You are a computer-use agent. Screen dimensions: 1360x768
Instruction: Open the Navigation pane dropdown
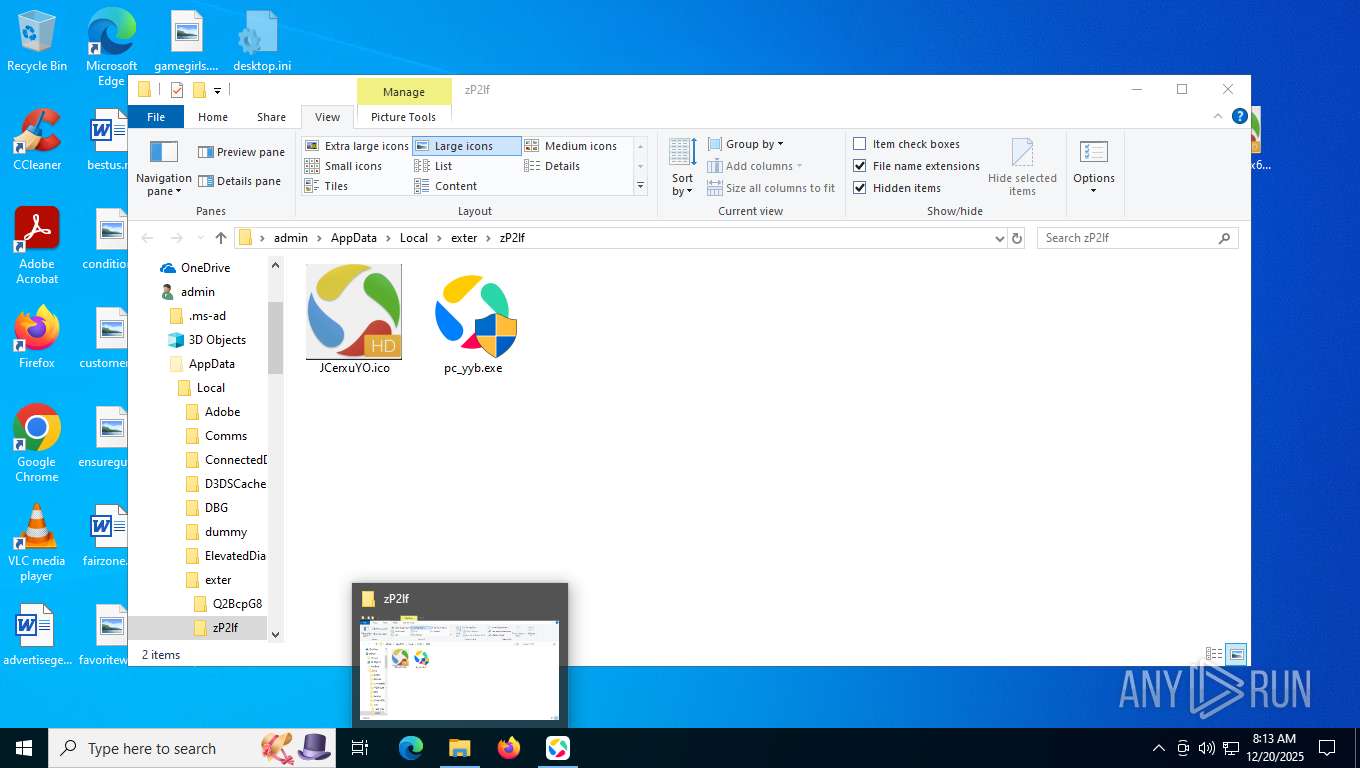coord(163,168)
